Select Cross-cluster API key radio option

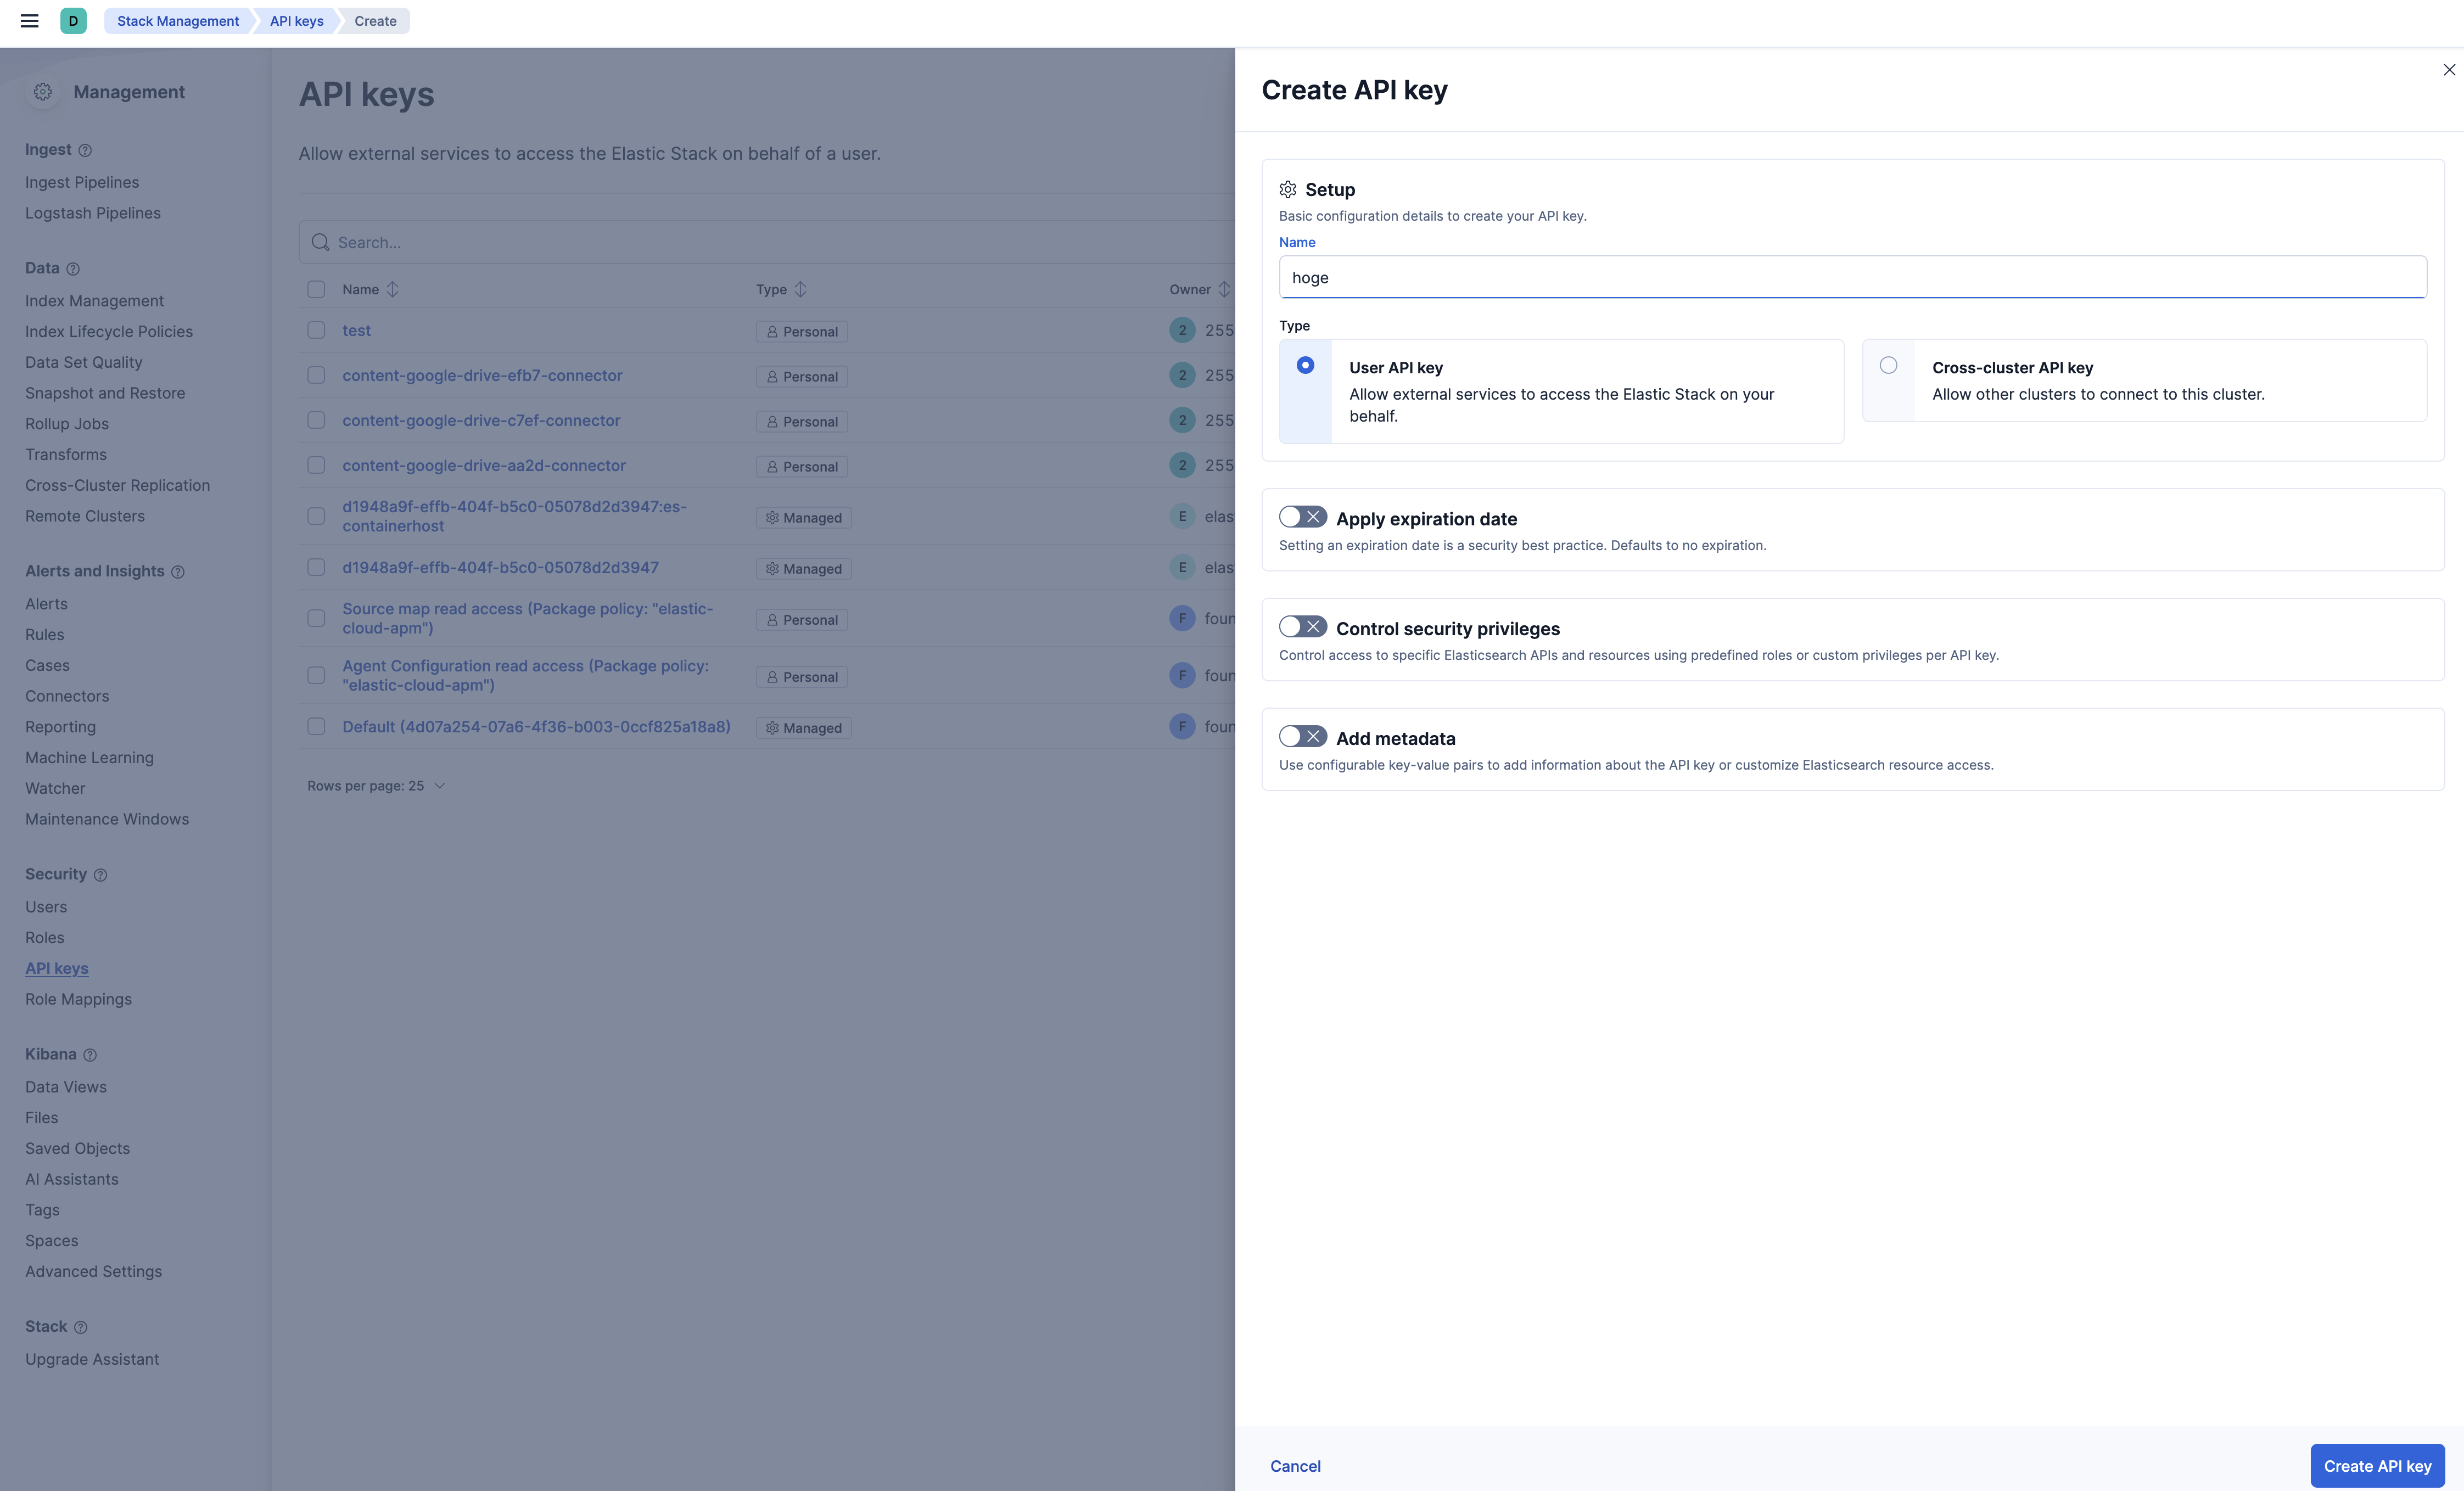[x=1888, y=366]
